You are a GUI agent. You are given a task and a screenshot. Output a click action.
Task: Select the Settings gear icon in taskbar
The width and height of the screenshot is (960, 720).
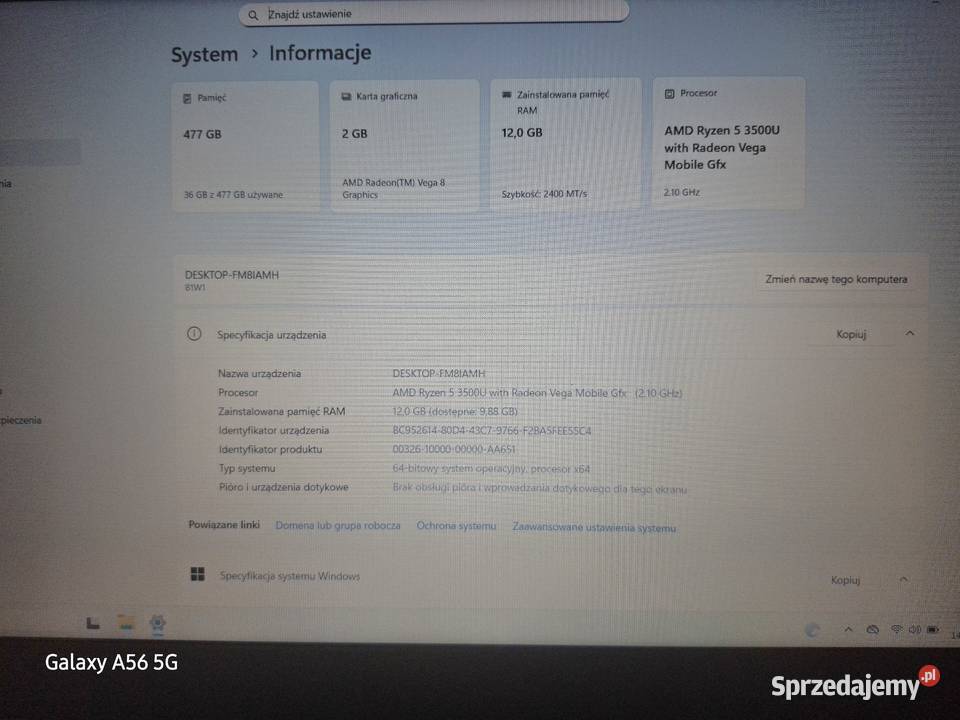coord(156,623)
